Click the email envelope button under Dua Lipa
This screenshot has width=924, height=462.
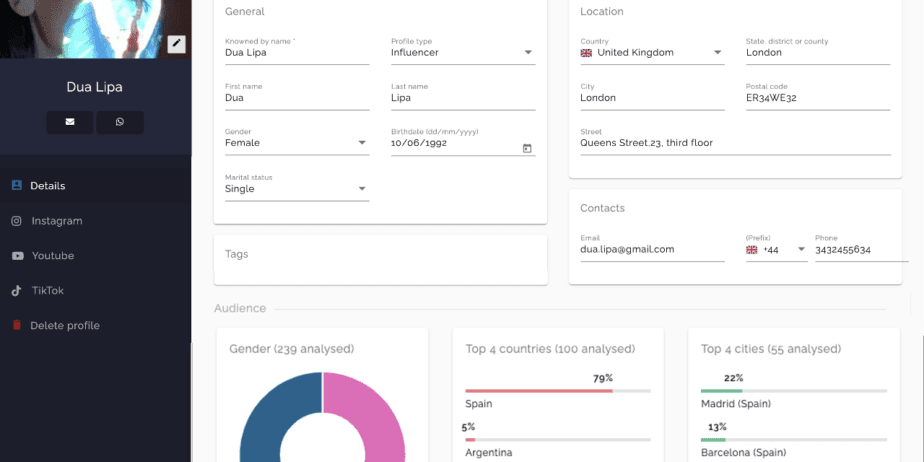pyautogui.click(x=70, y=122)
